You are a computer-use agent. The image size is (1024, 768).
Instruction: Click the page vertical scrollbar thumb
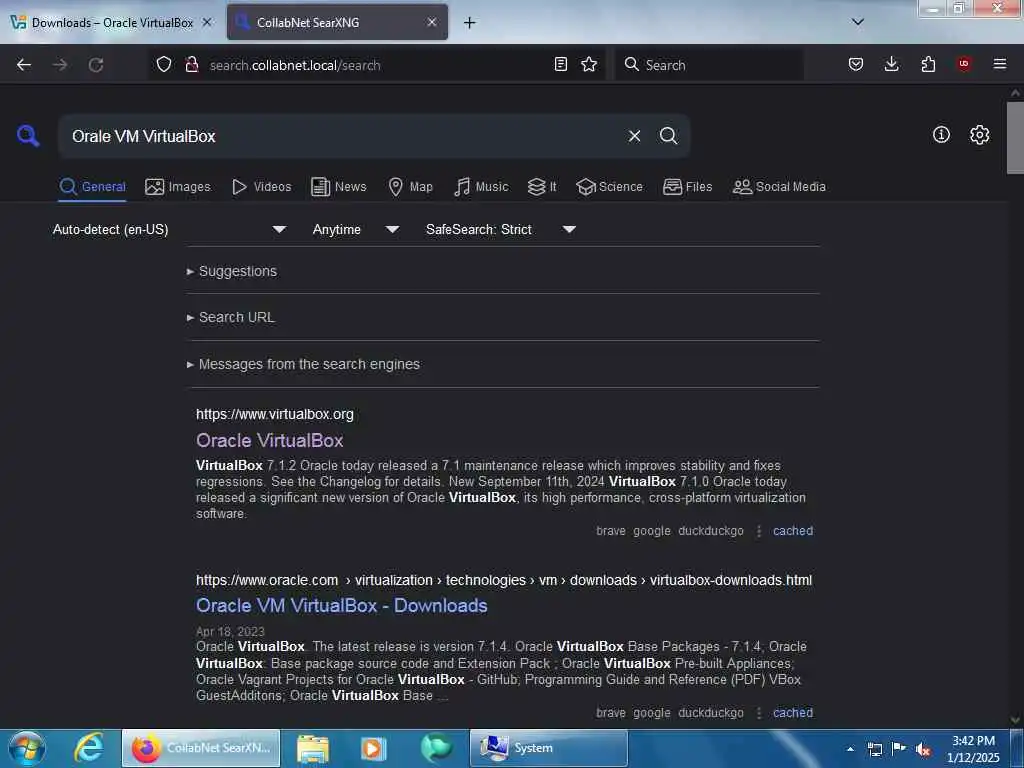coord(1015,137)
